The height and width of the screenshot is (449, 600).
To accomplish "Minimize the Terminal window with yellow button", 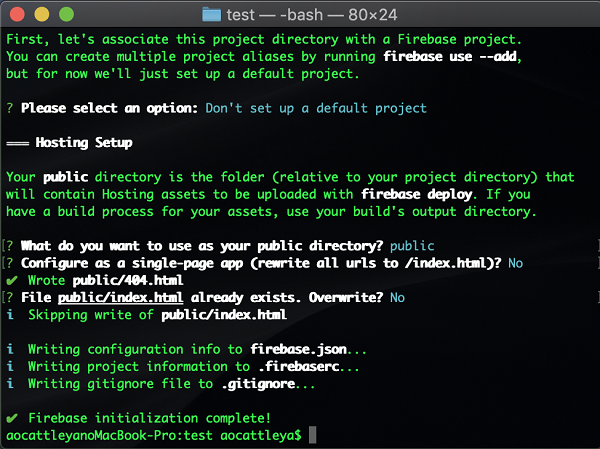I will pyautogui.click(x=42, y=14).
